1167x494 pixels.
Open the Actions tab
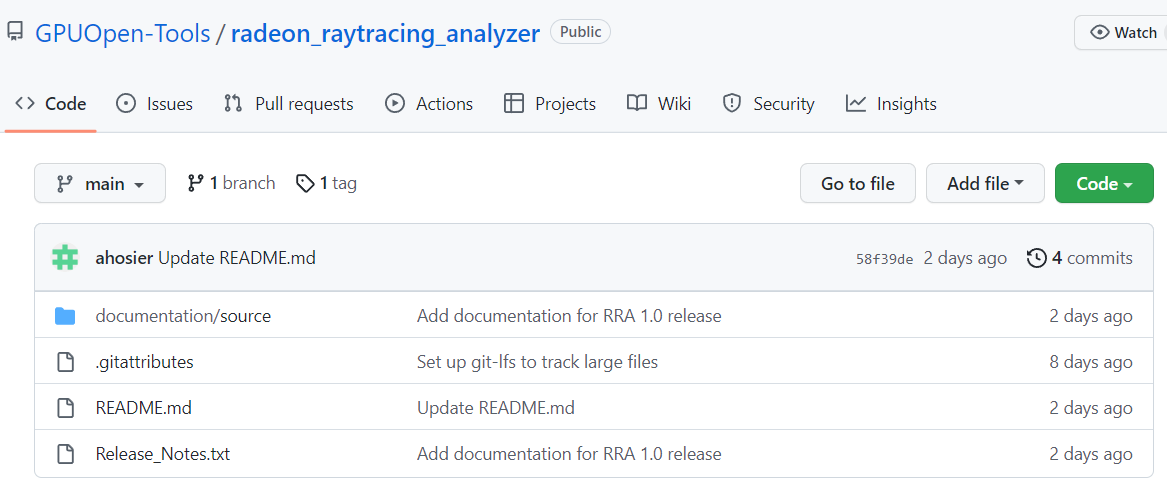pos(429,103)
